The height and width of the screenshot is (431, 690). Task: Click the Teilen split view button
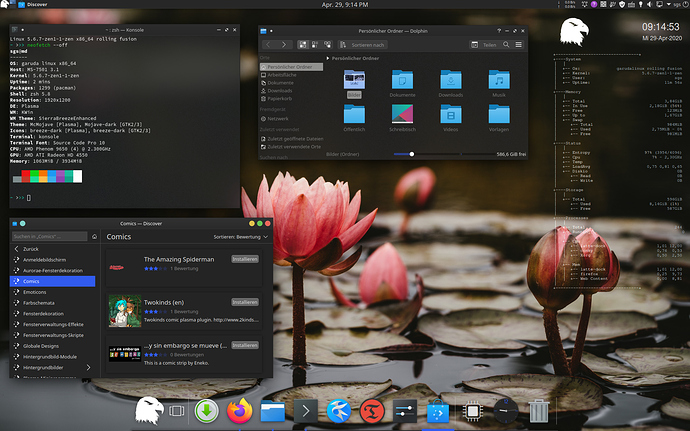click(484, 44)
